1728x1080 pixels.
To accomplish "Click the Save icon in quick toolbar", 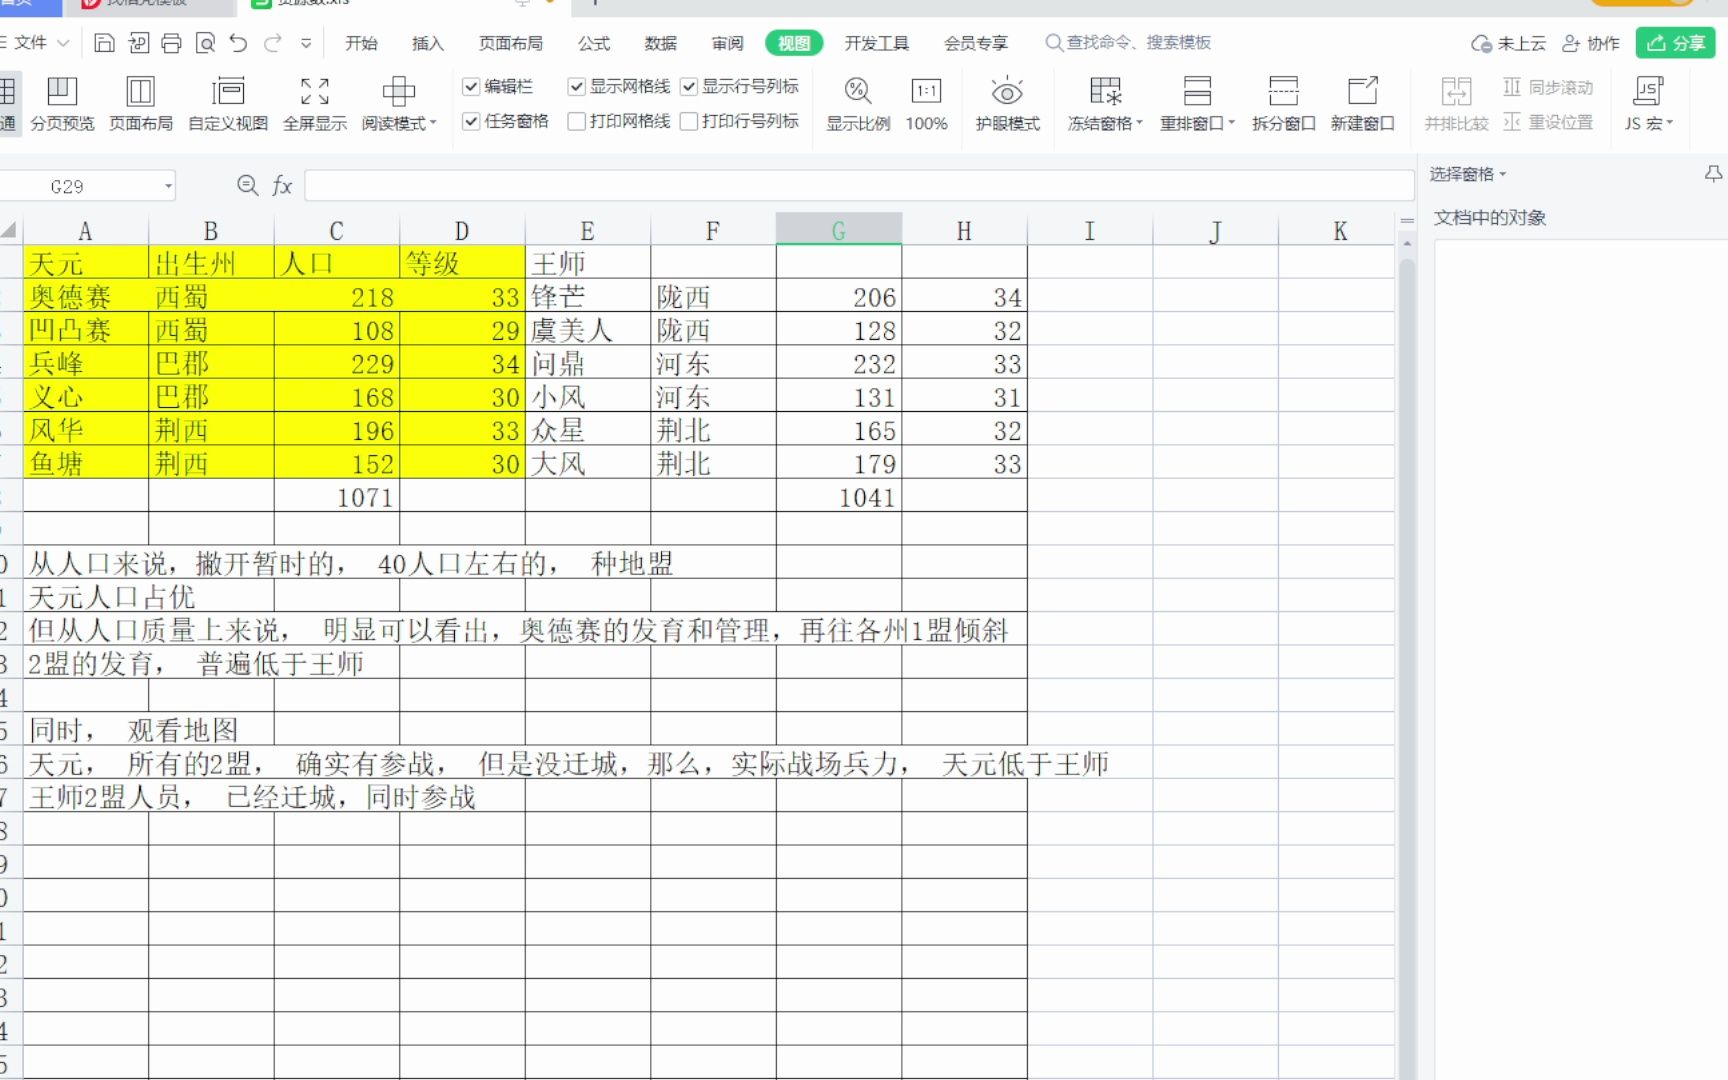I will tap(104, 43).
